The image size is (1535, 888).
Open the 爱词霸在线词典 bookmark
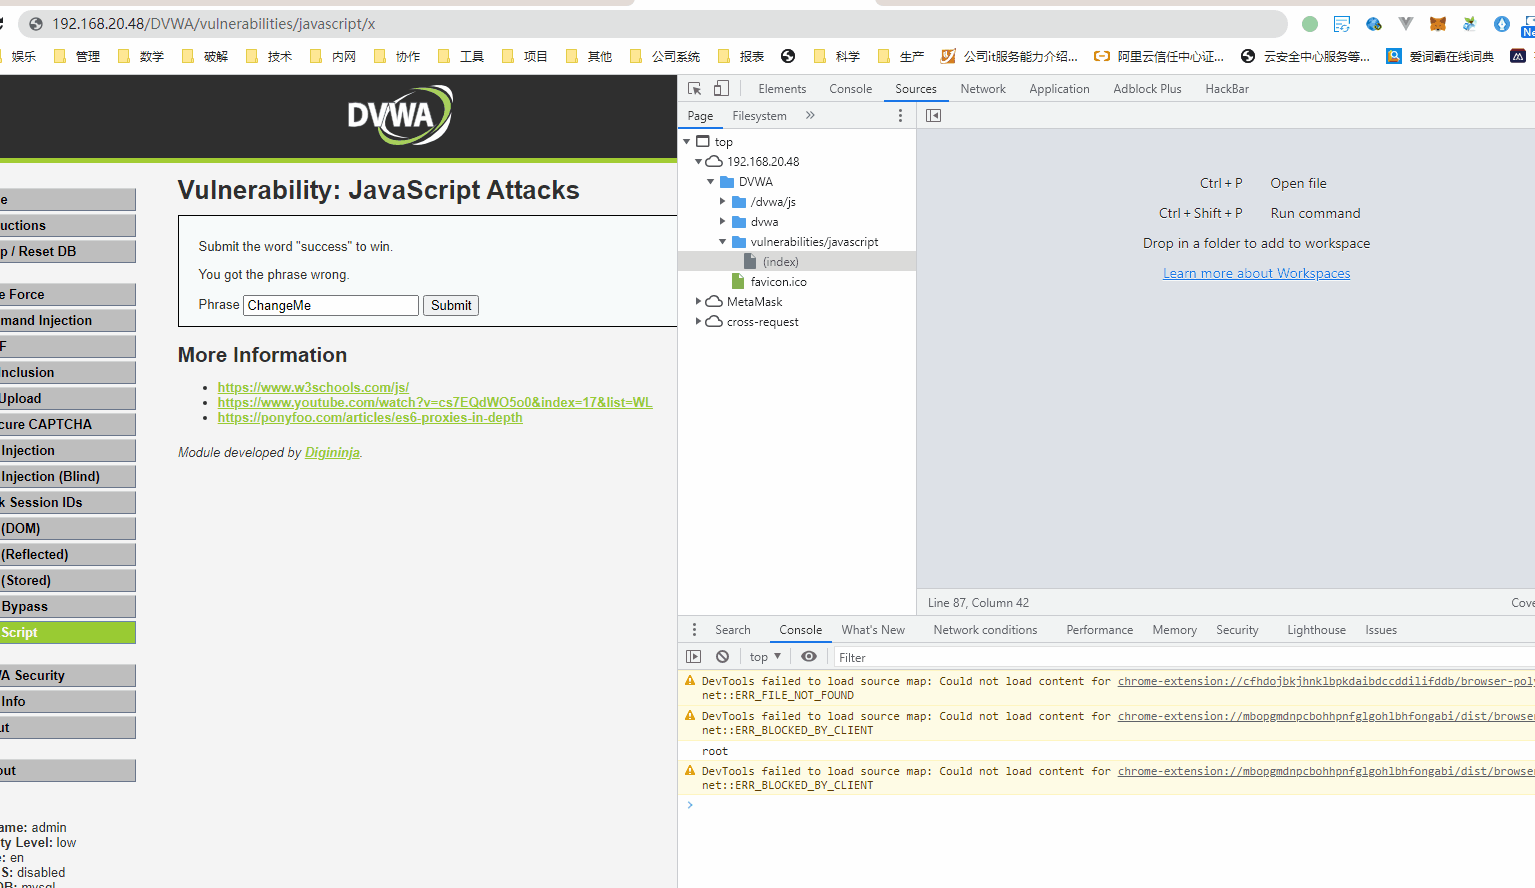point(1440,57)
